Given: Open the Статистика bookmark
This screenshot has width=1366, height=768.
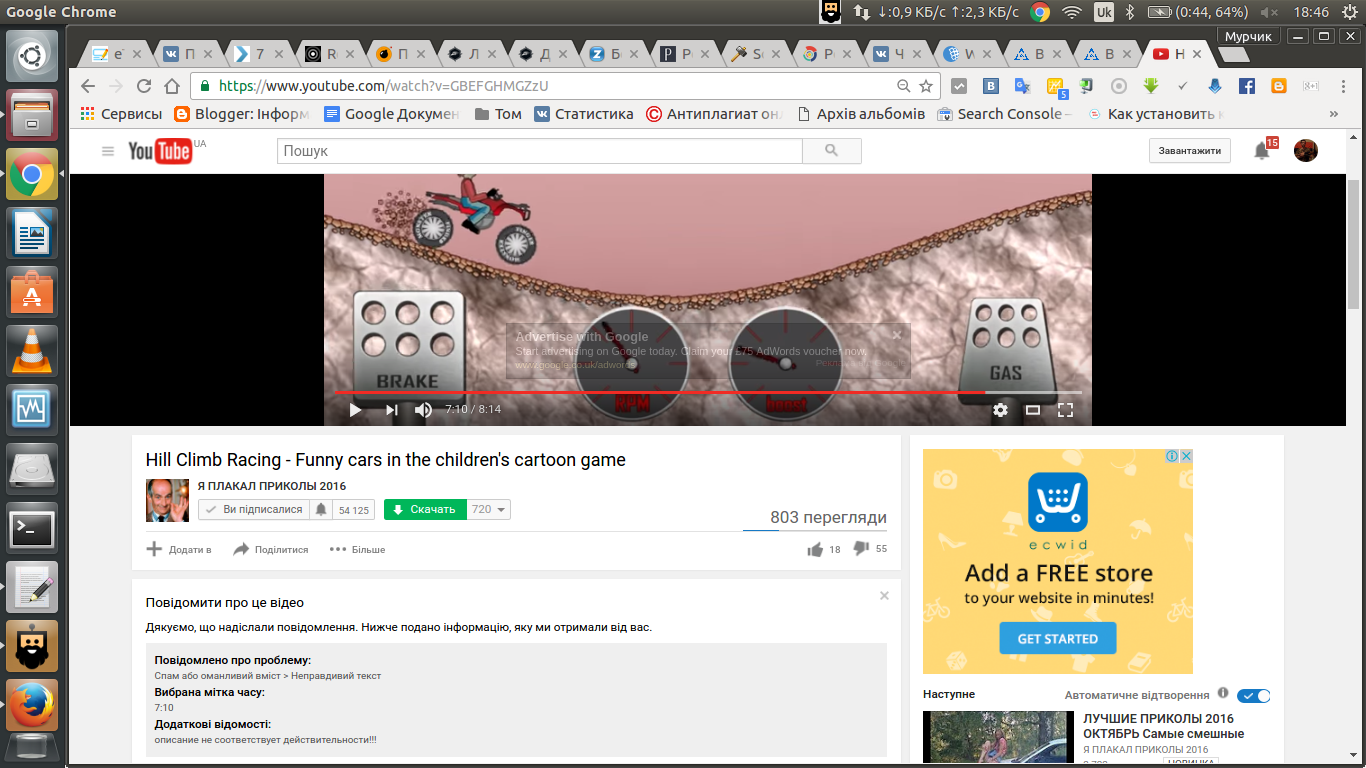Looking at the screenshot, I should (x=584, y=114).
